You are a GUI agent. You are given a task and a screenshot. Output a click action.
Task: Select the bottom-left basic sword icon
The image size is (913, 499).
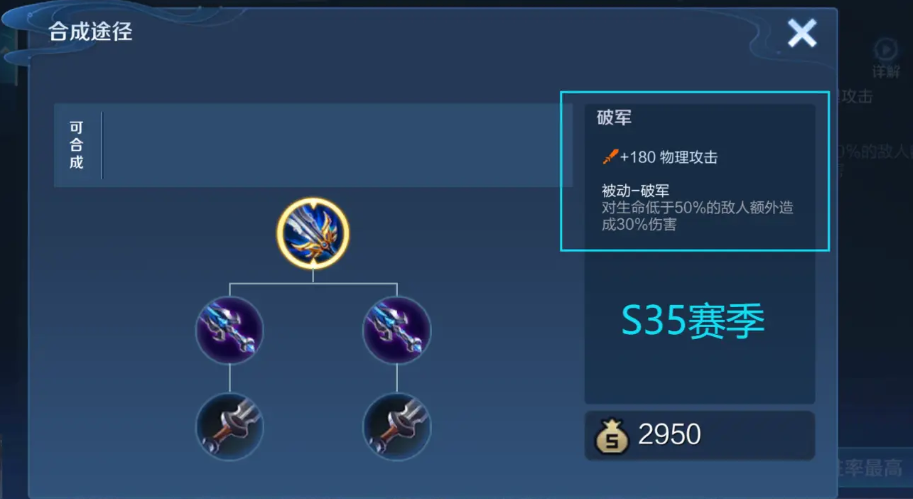click(x=229, y=427)
